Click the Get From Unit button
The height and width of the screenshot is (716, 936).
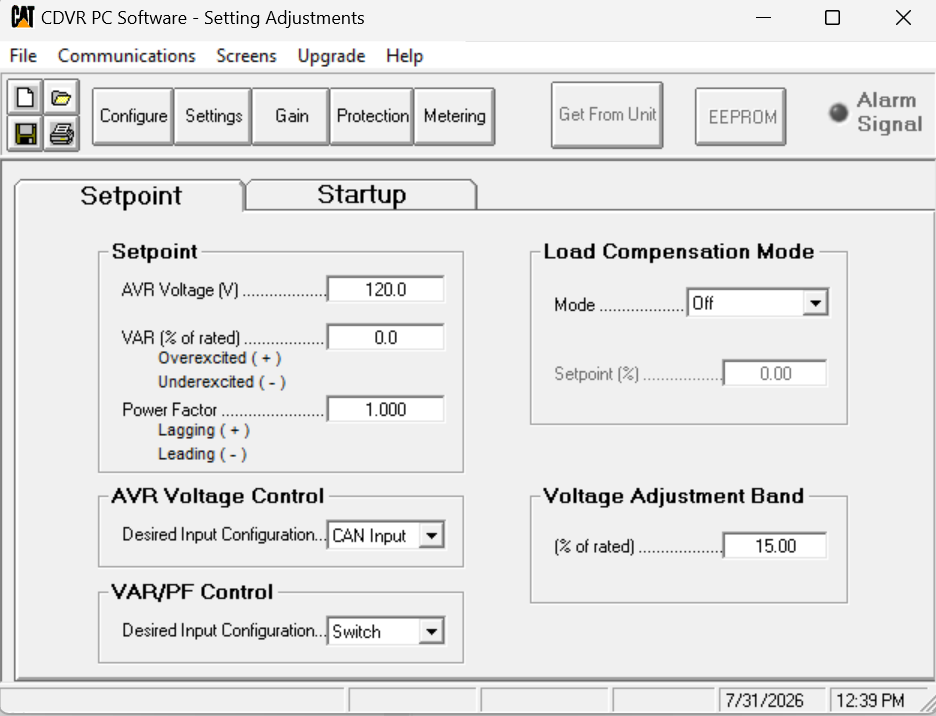pos(607,115)
